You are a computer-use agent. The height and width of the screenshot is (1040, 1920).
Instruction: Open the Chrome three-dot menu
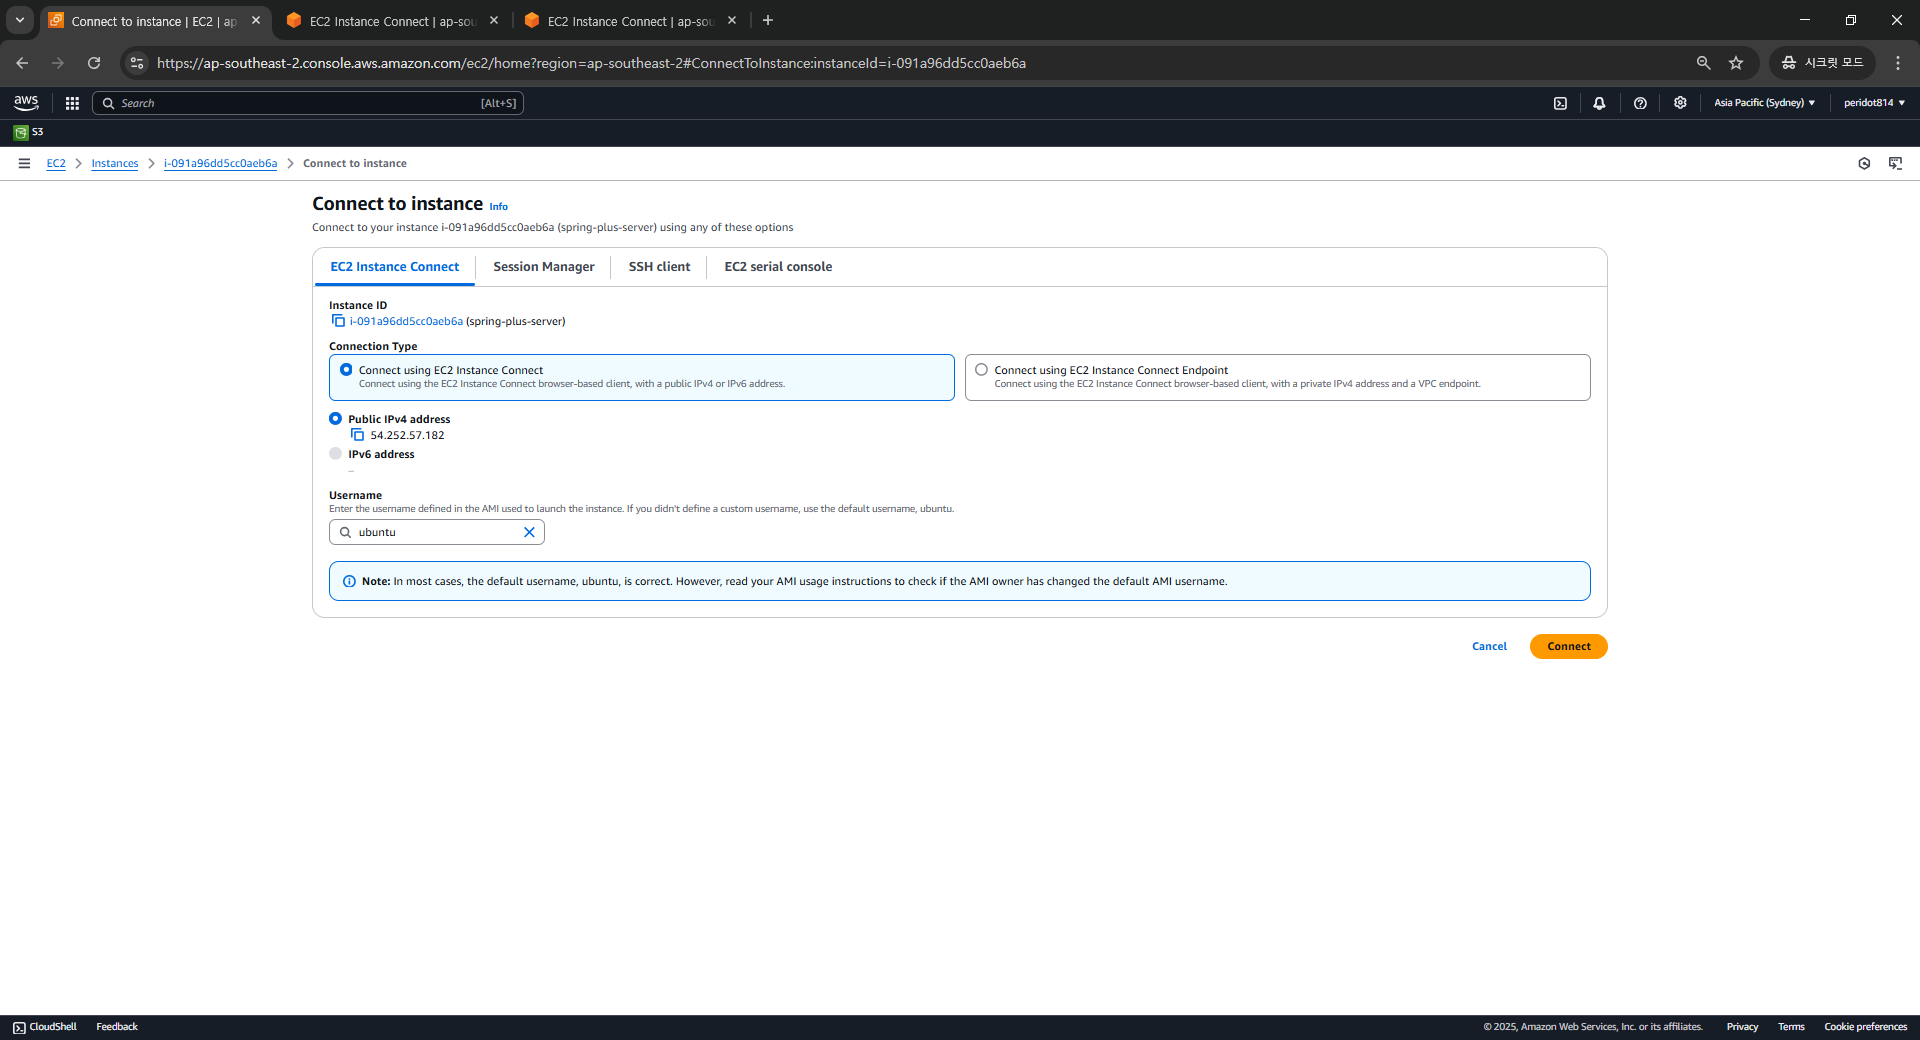coord(1898,63)
